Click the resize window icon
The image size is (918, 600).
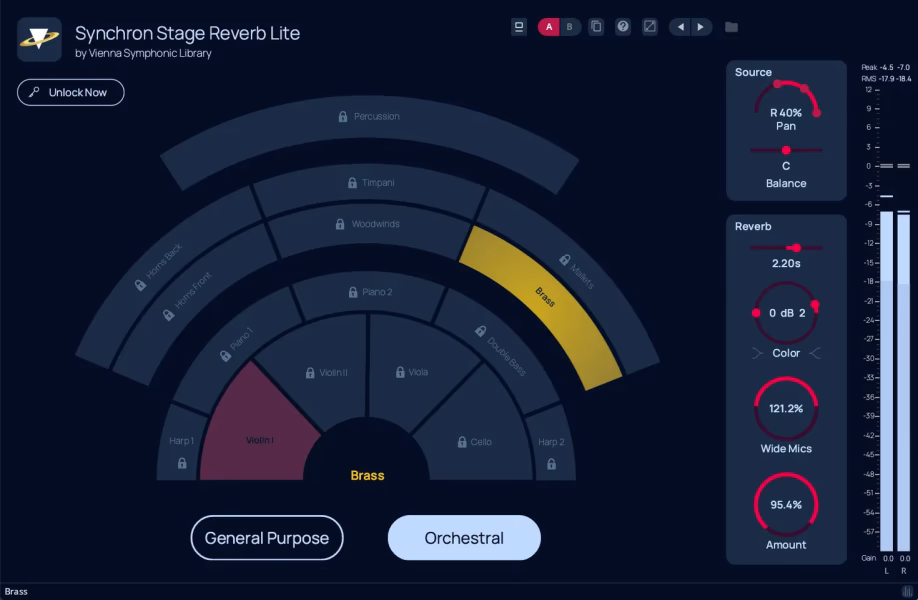click(x=650, y=27)
